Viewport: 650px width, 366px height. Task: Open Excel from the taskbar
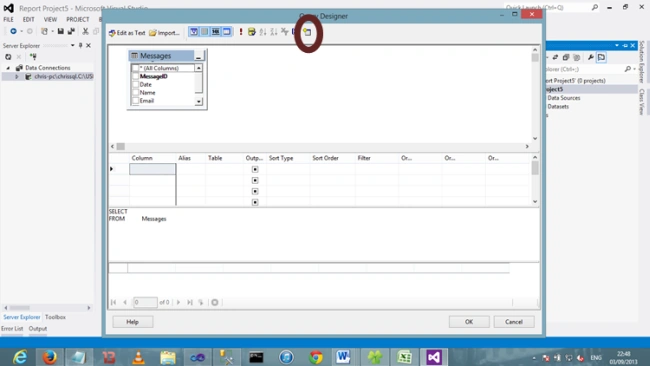tap(405, 357)
